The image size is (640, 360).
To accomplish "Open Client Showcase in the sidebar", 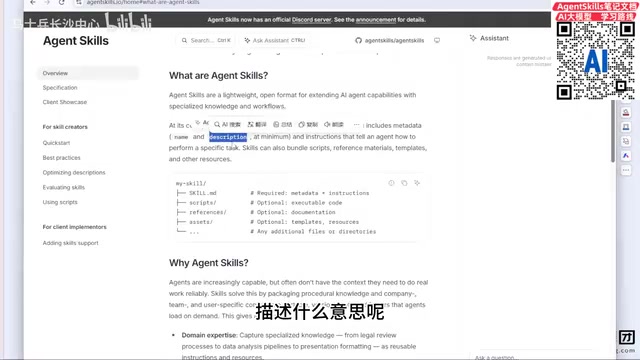I will pyautogui.click(x=64, y=102).
